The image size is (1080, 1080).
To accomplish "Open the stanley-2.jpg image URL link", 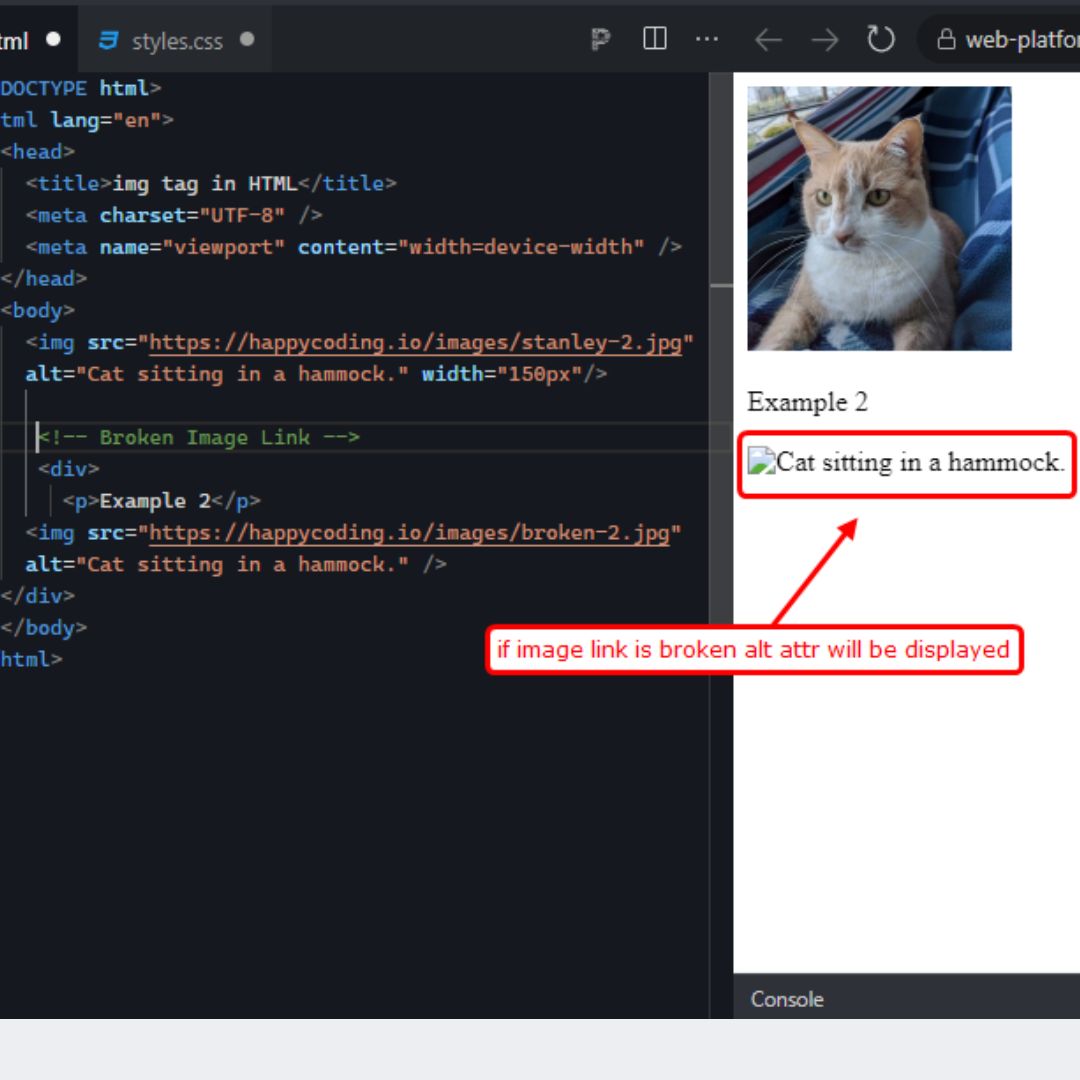I will 415,342.
